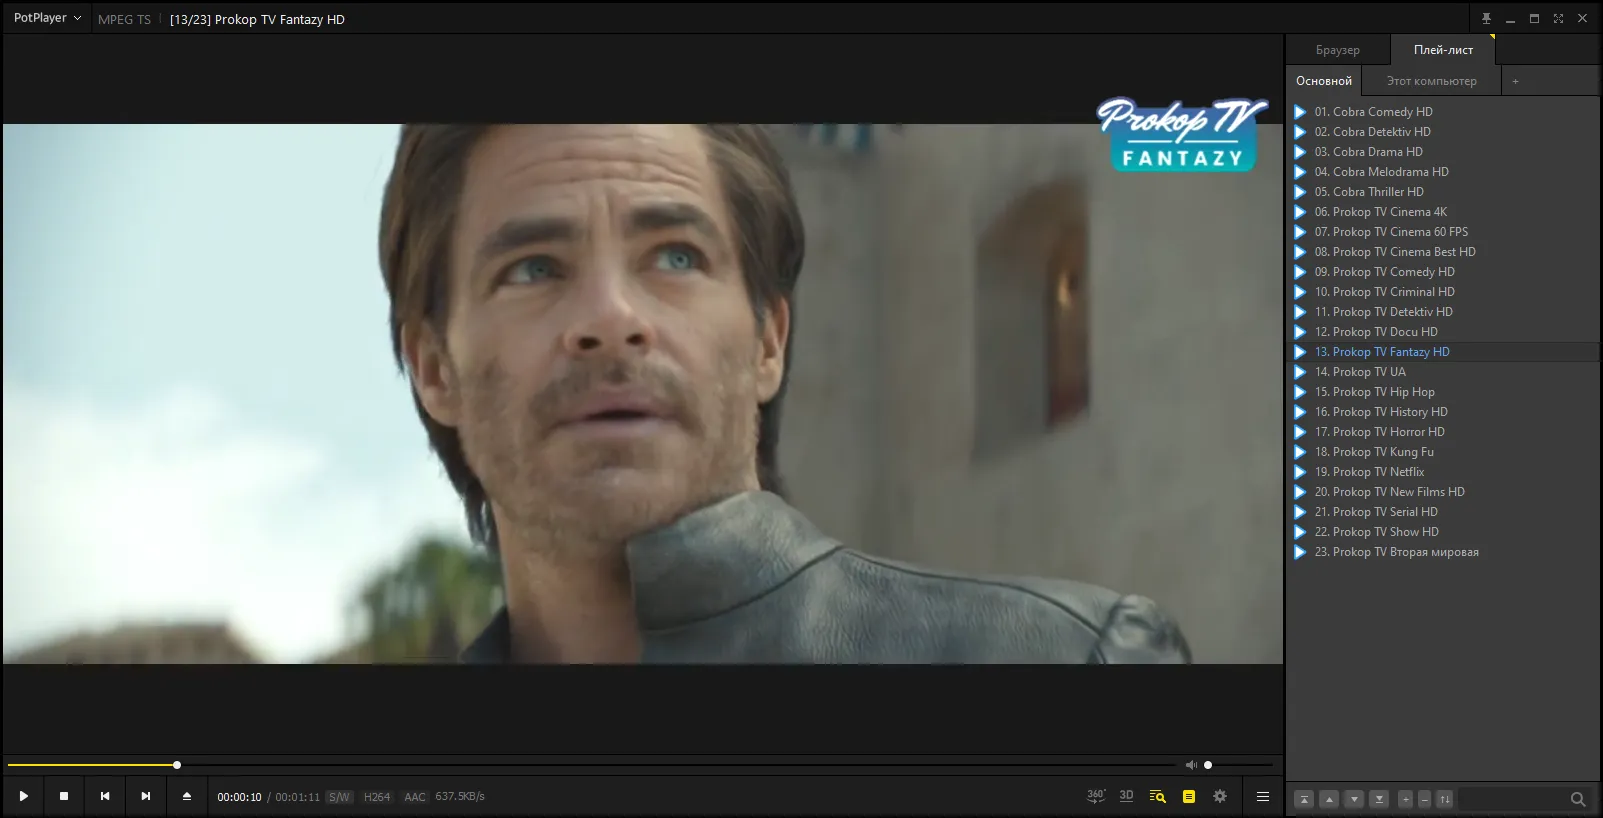Select 17. Prokop TV Horror HD
Screen dimensions: 1603x818
coord(1443,432)
